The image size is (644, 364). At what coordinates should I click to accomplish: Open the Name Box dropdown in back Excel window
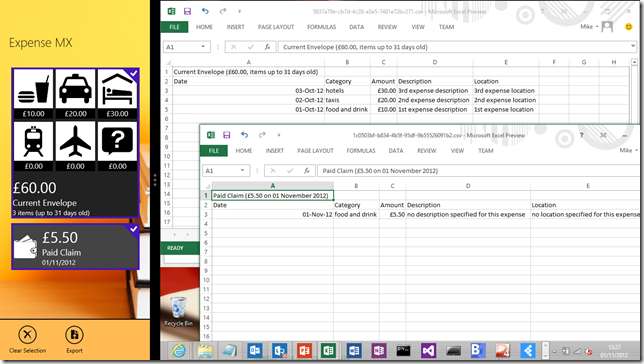click(203, 47)
